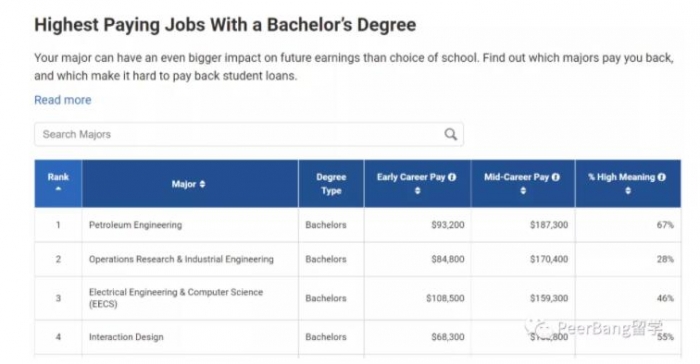Click the Major column header text
The width and height of the screenshot is (700, 364).
pyautogui.click(x=183, y=184)
